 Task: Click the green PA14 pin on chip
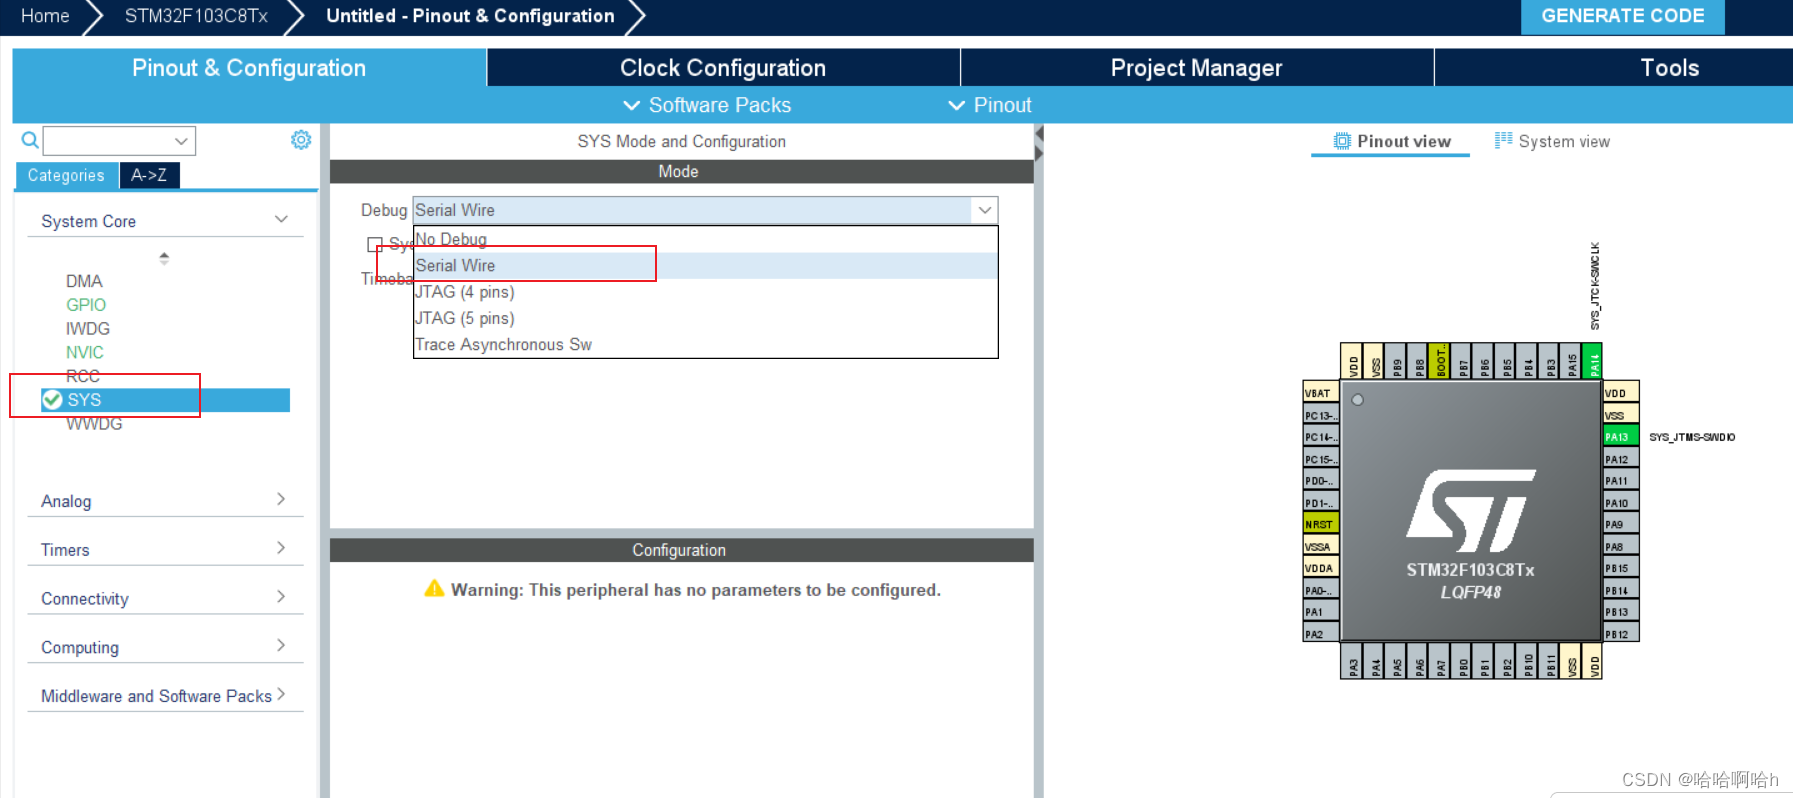tap(1594, 361)
